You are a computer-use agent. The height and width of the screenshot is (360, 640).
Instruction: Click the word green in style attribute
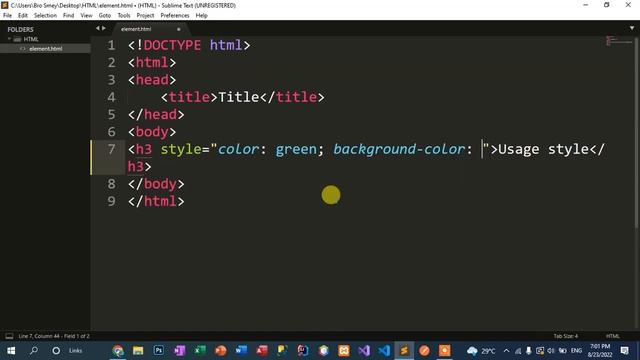[296, 149]
